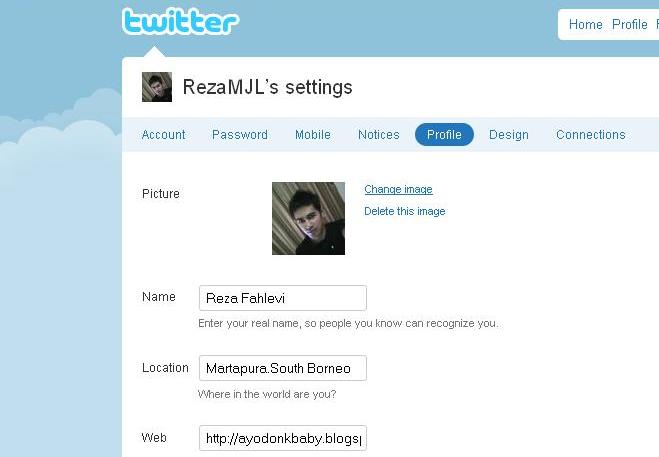Open the Home link in the top navigation
The width and height of the screenshot is (659, 457).
coord(585,25)
